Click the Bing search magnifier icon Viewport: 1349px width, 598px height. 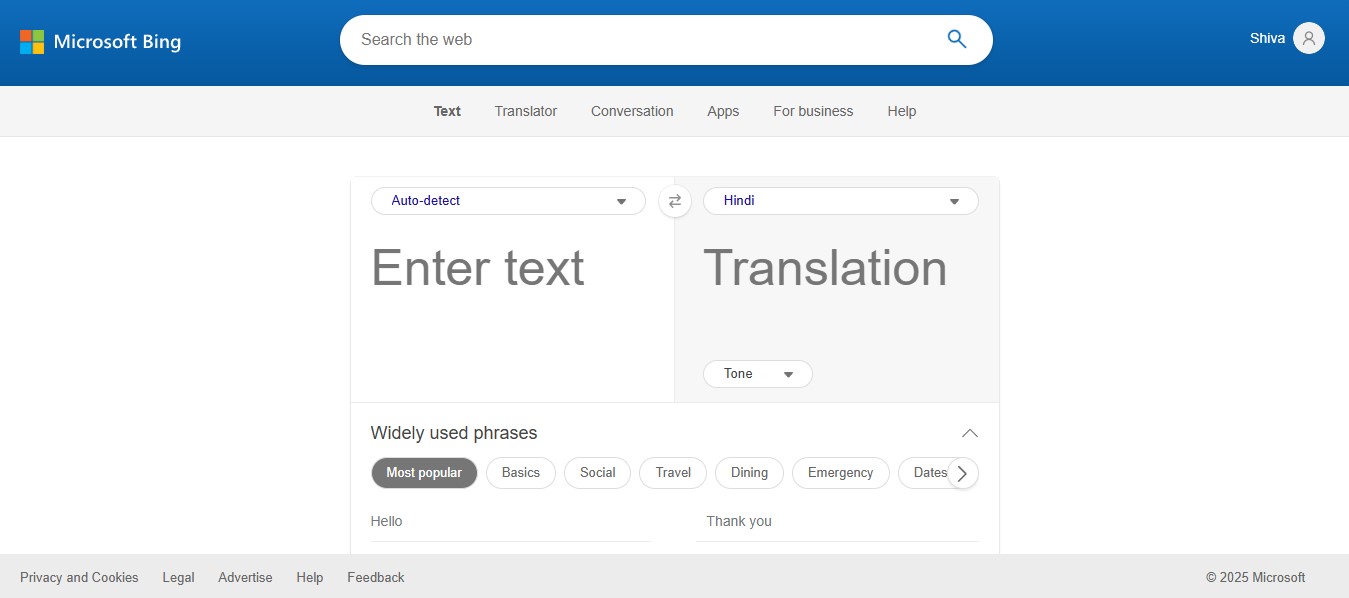[x=956, y=39]
